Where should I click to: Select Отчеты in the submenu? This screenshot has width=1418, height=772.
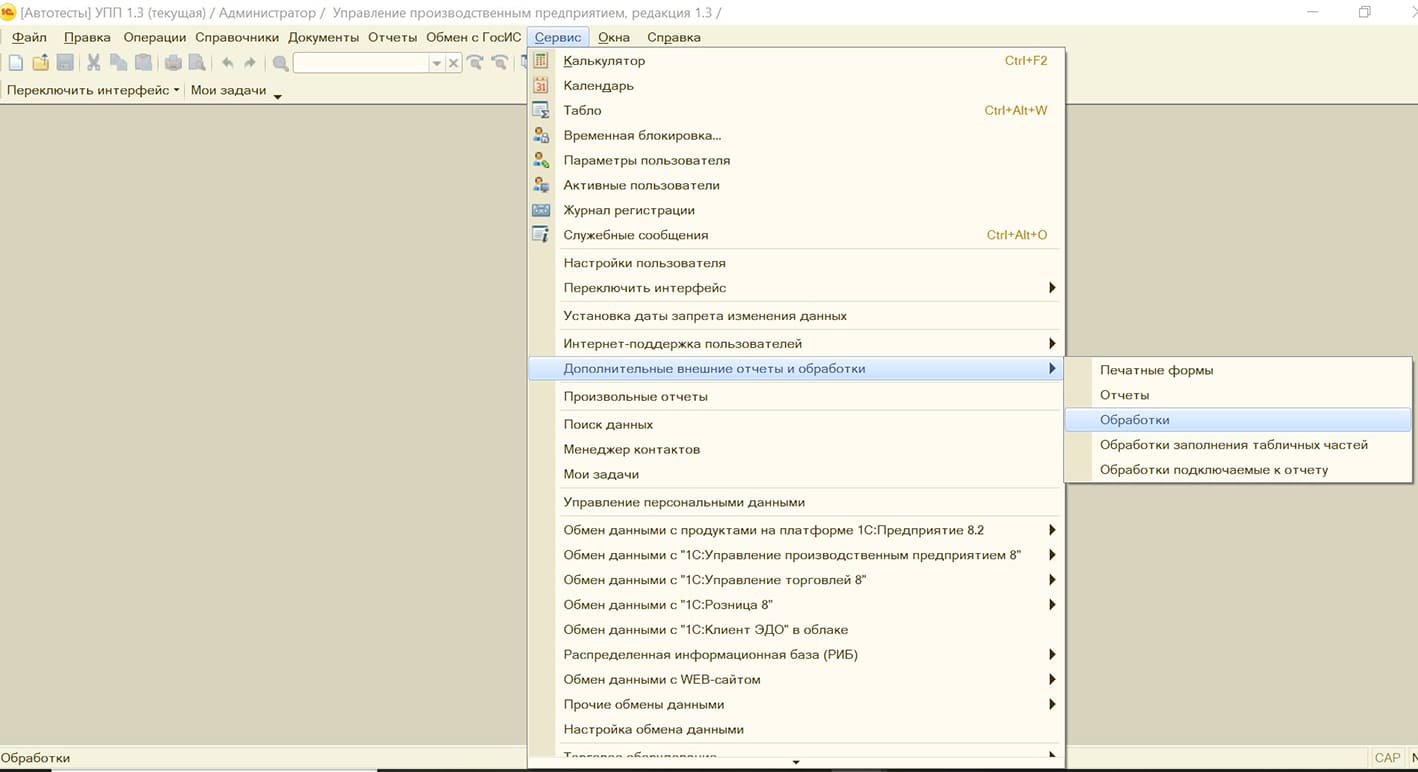(x=1238, y=395)
